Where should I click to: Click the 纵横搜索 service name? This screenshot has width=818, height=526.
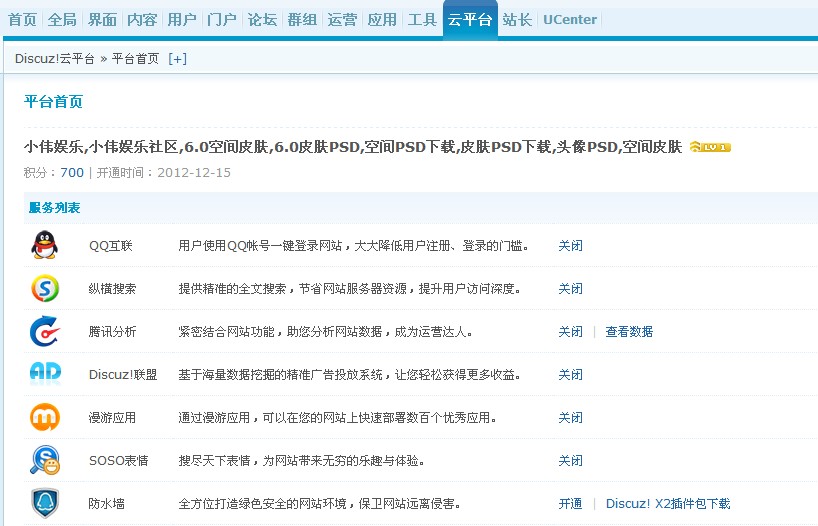[x=112, y=289]
